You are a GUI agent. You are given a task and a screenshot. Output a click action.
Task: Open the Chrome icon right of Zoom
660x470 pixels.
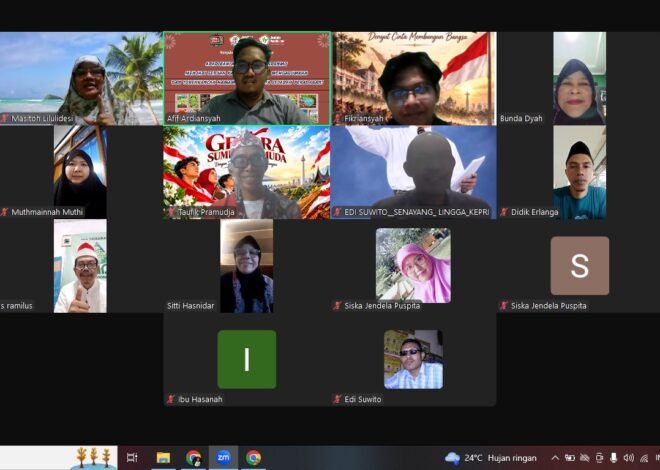coord(253,458)
